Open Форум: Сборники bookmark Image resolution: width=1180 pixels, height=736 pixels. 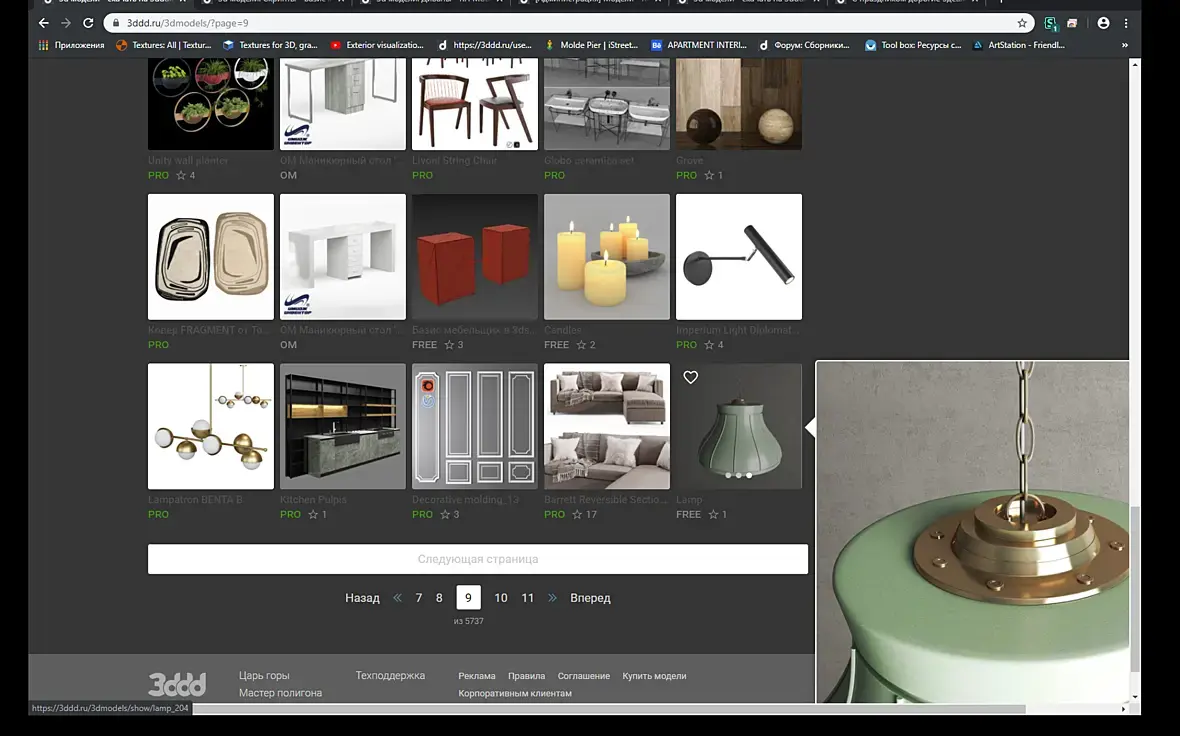pos(804,45)
